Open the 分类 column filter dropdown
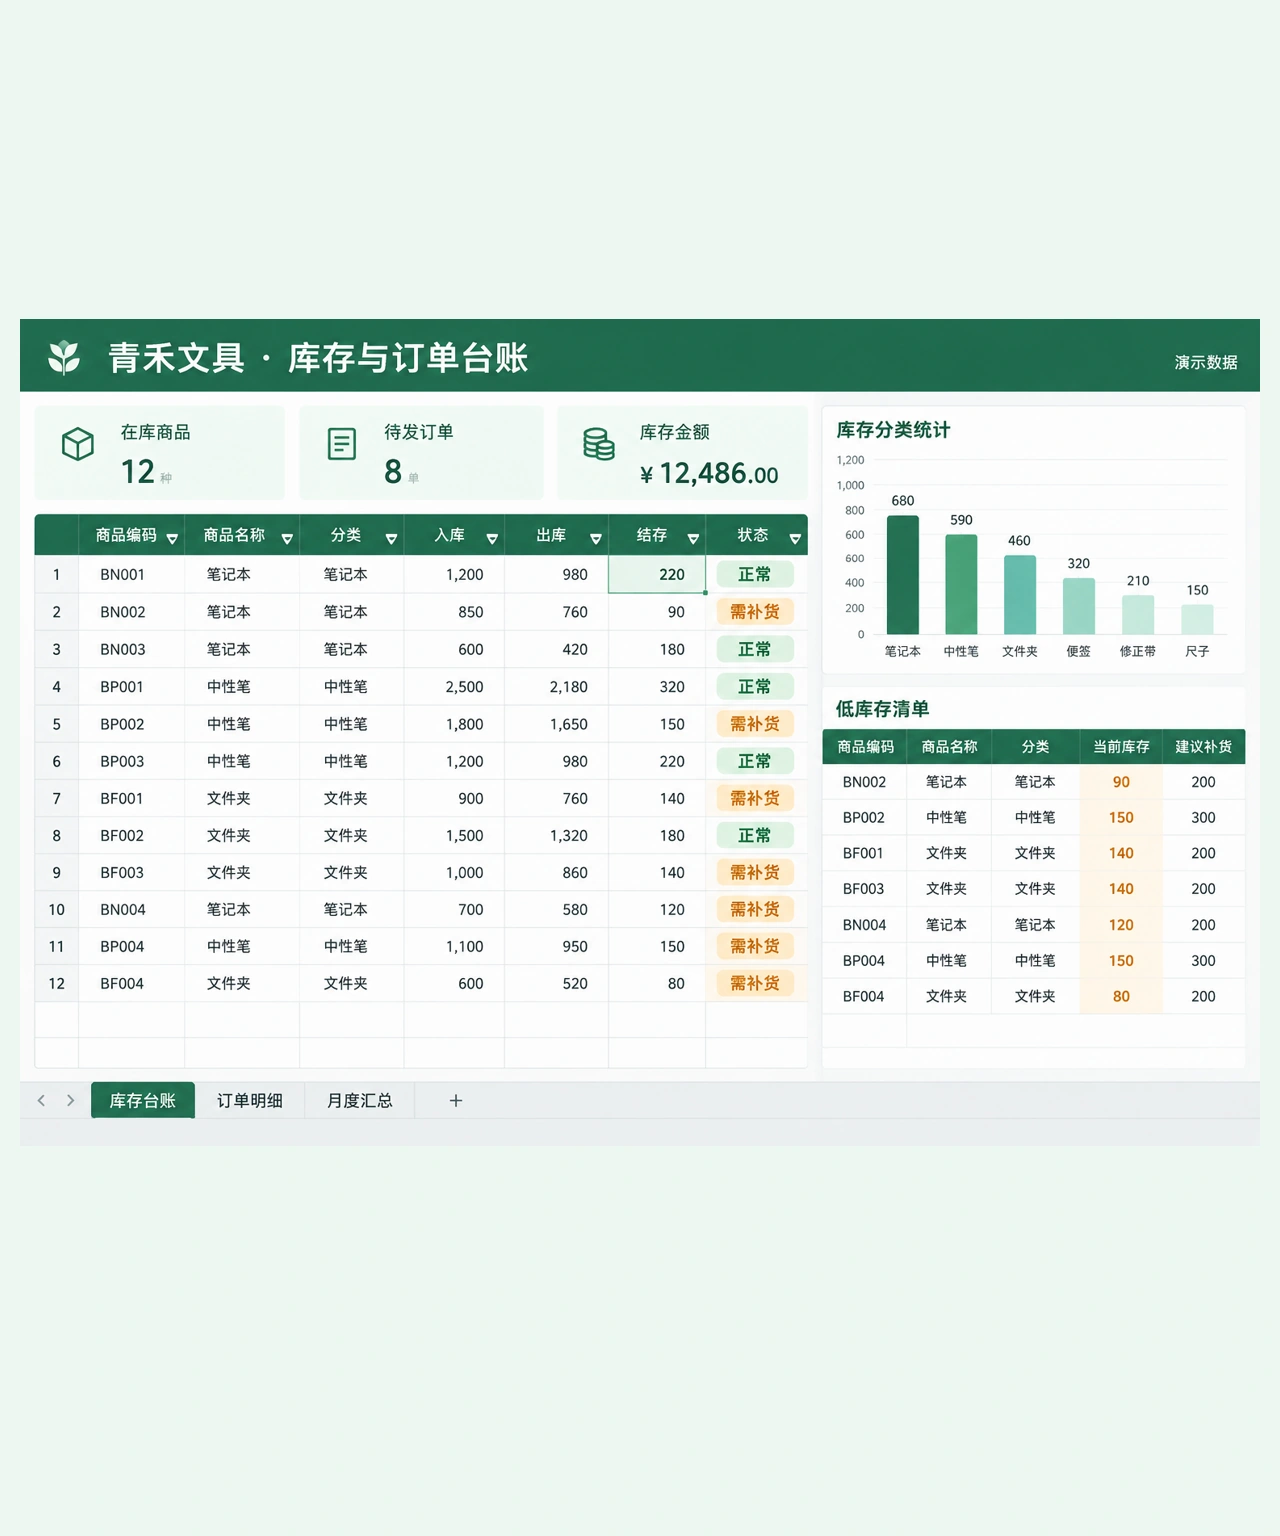 point(391,539)
